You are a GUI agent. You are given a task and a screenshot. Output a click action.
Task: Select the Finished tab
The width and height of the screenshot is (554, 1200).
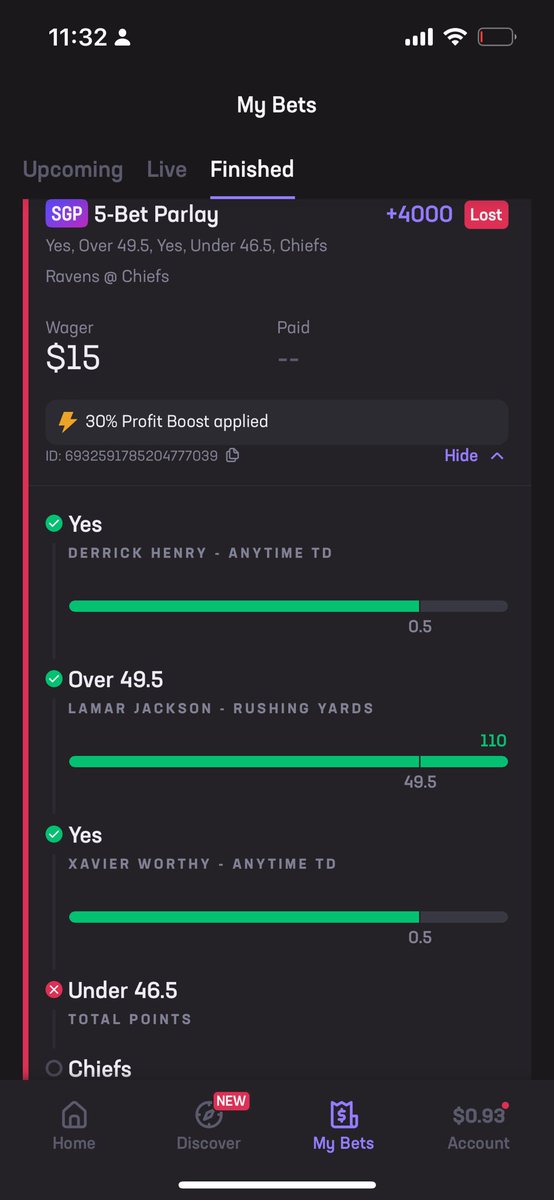(252, 169)
